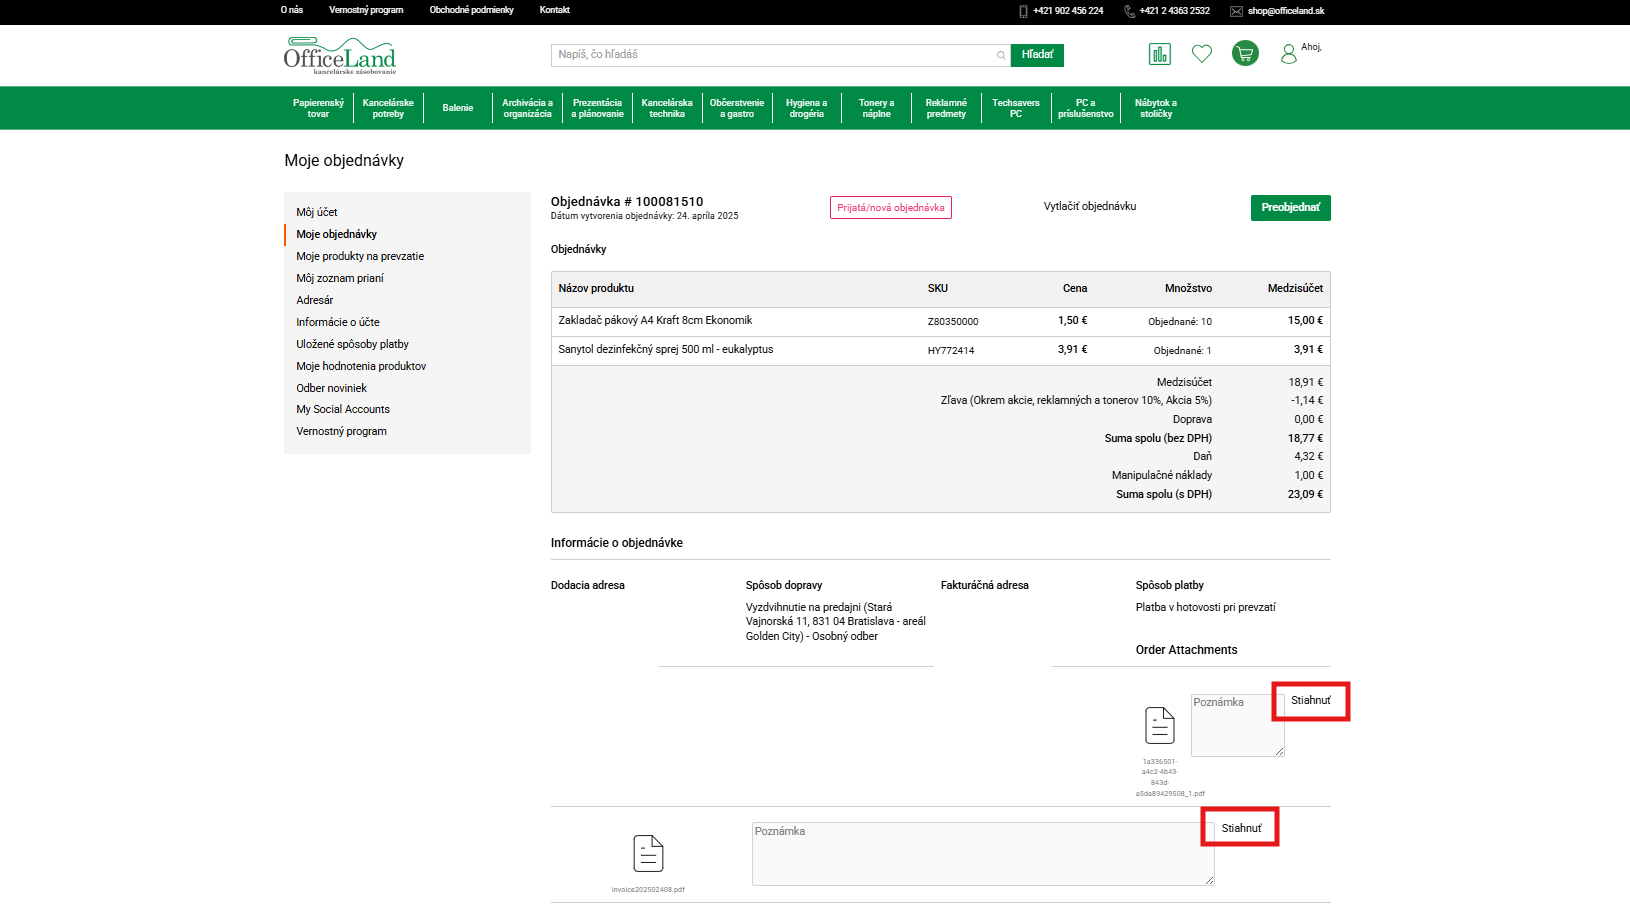
Task: Open Nábytok a stoličky category
Action: point(1155,108)
